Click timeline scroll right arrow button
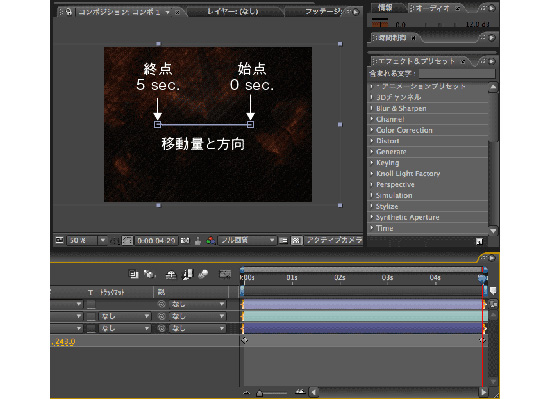The width and height of the screenshot is (550, 399). tap(483, 392)
